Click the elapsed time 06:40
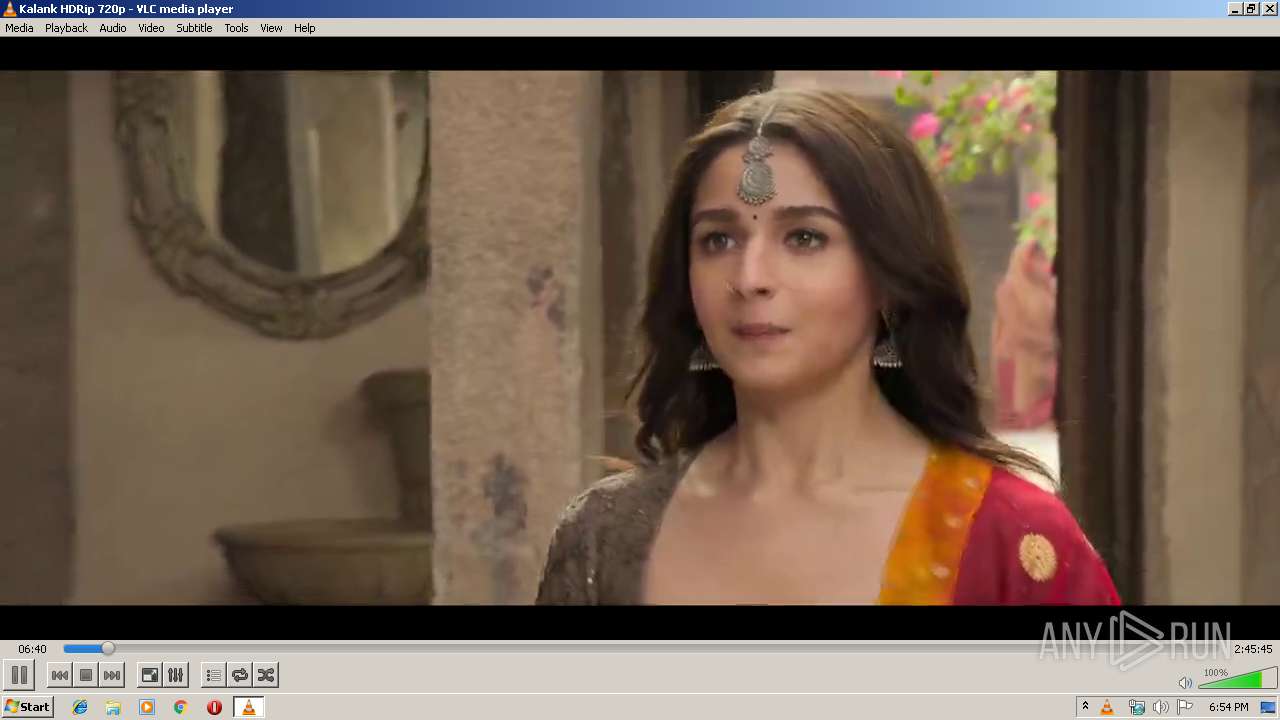This screenshot has width=1280, height=720. coord(32,649)
